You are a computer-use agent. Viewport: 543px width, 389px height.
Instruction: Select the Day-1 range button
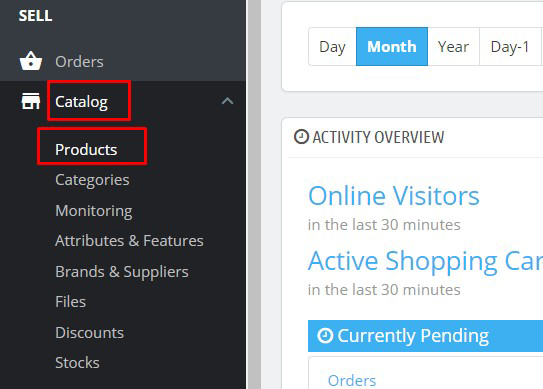(x=510, y=46)
